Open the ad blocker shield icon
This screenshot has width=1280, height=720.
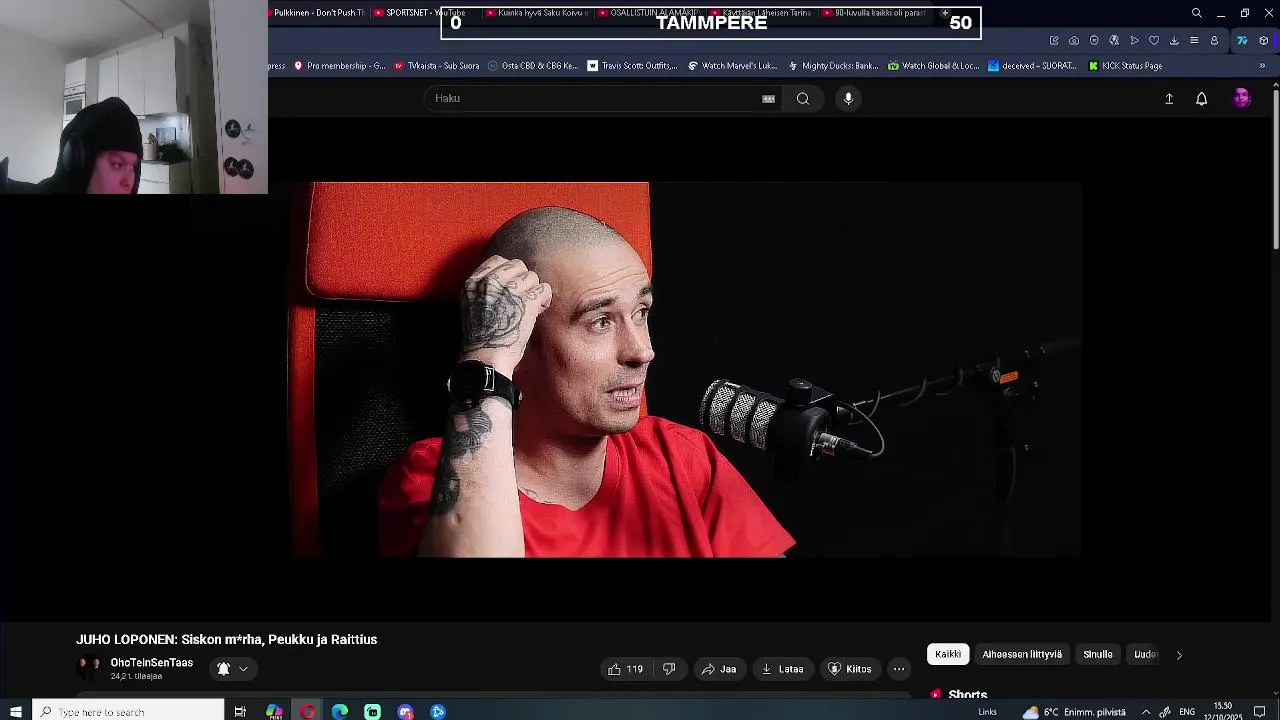1094,41
